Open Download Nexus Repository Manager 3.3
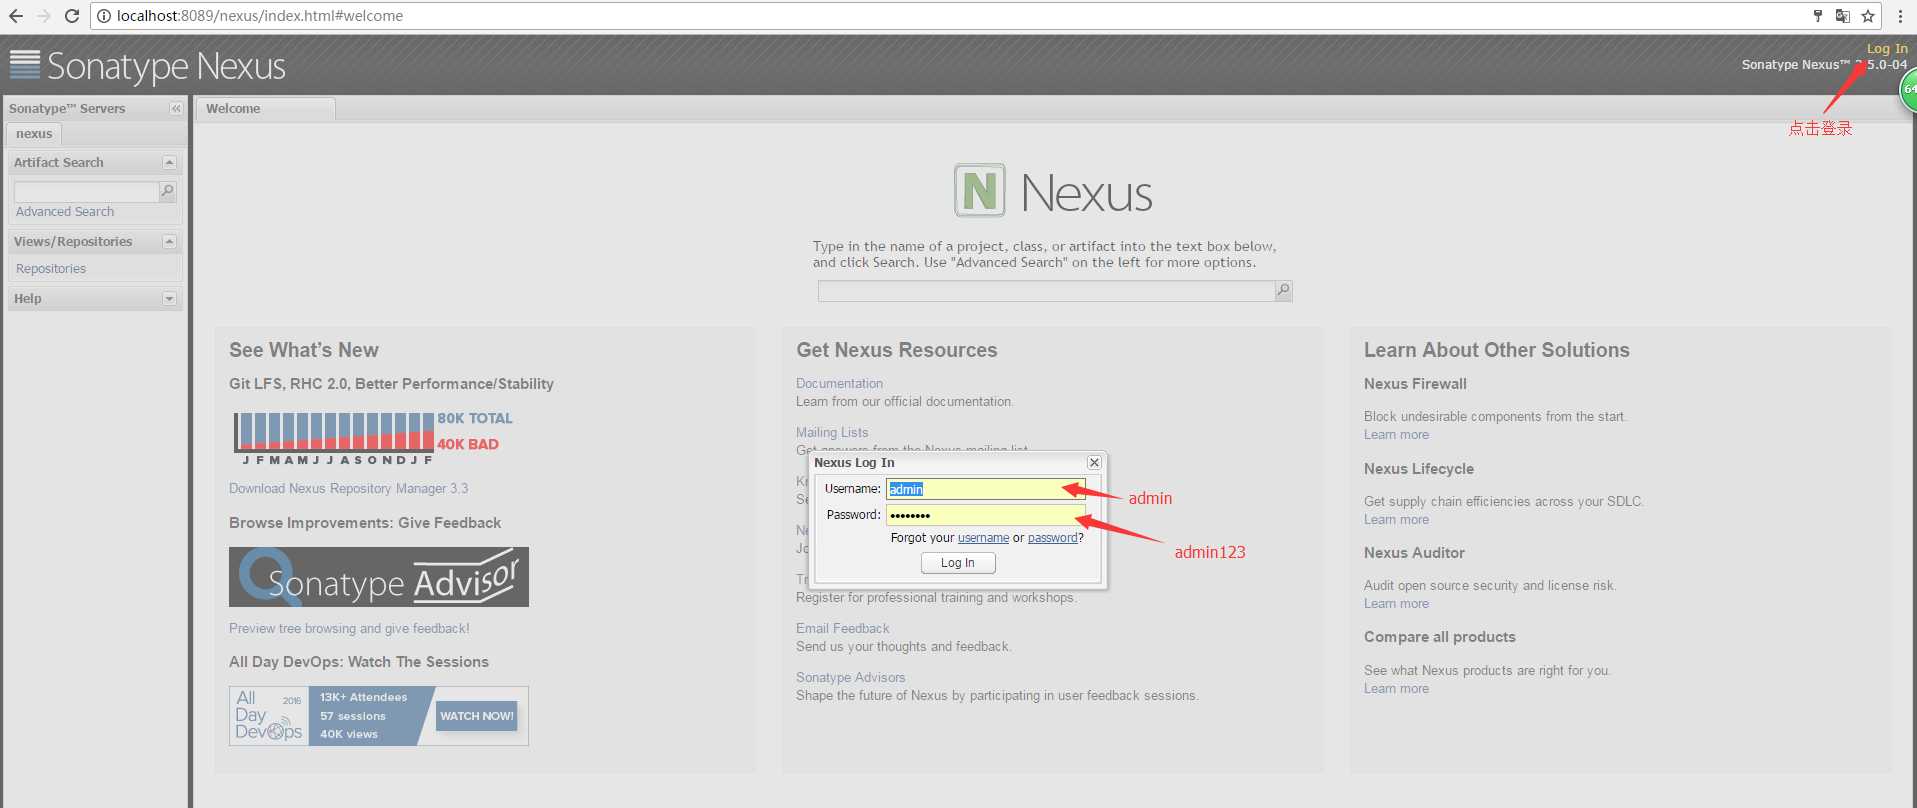 pos(348,489)
